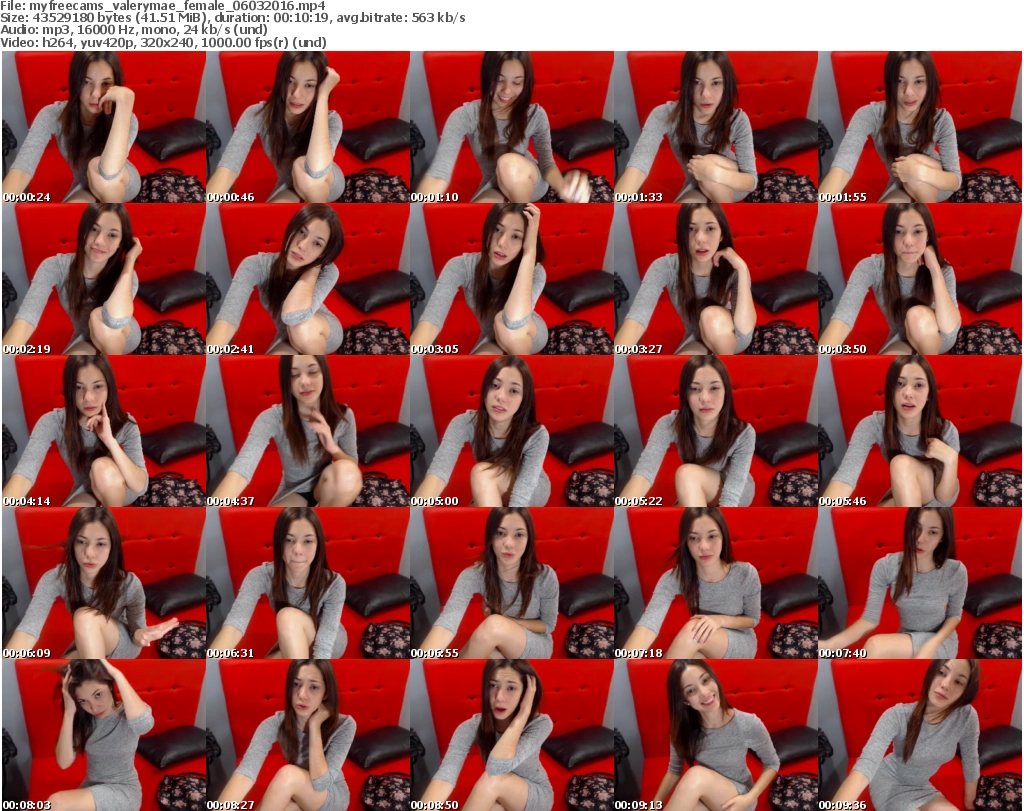Click the frame stamped 00:08:50
This screenshot has height=811, width=1024.
512,735
